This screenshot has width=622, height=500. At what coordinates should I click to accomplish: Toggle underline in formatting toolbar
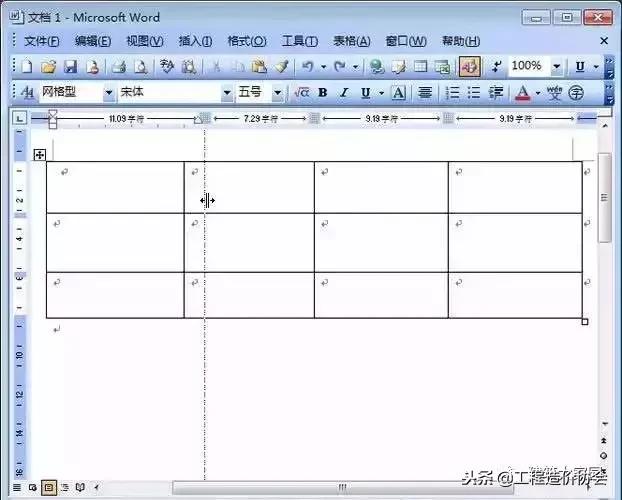click(x=366, y=93)
